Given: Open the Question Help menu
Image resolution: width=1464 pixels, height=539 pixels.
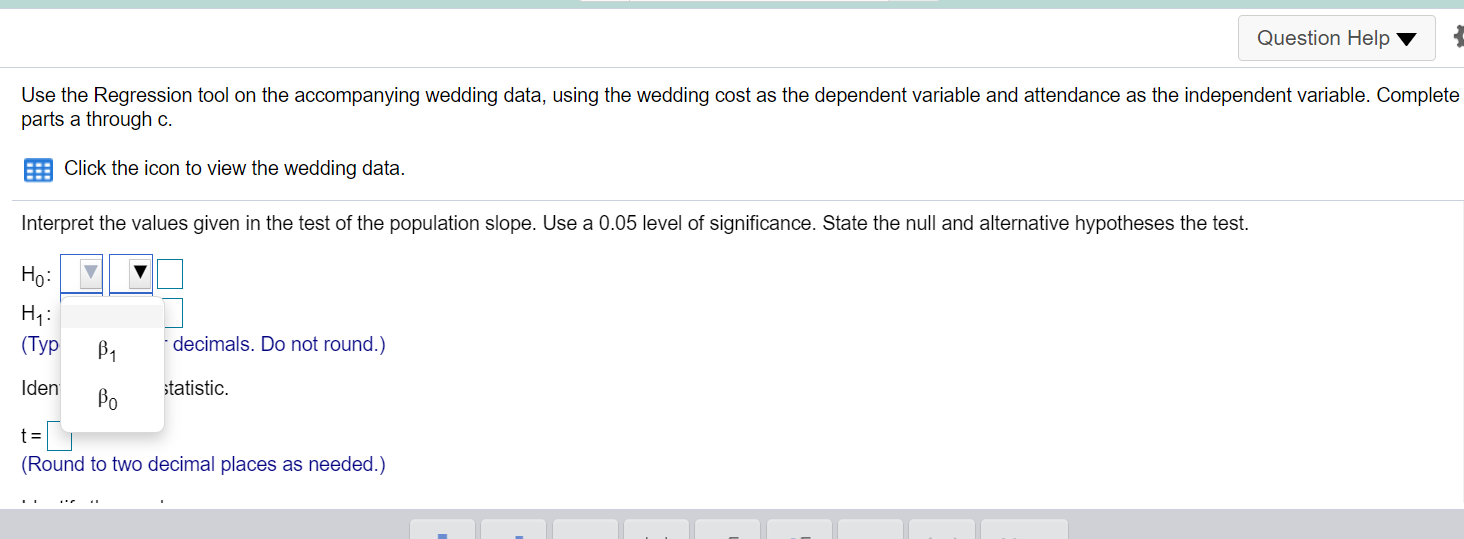Looking at the screenshot, I should [x=1336, y=38].
